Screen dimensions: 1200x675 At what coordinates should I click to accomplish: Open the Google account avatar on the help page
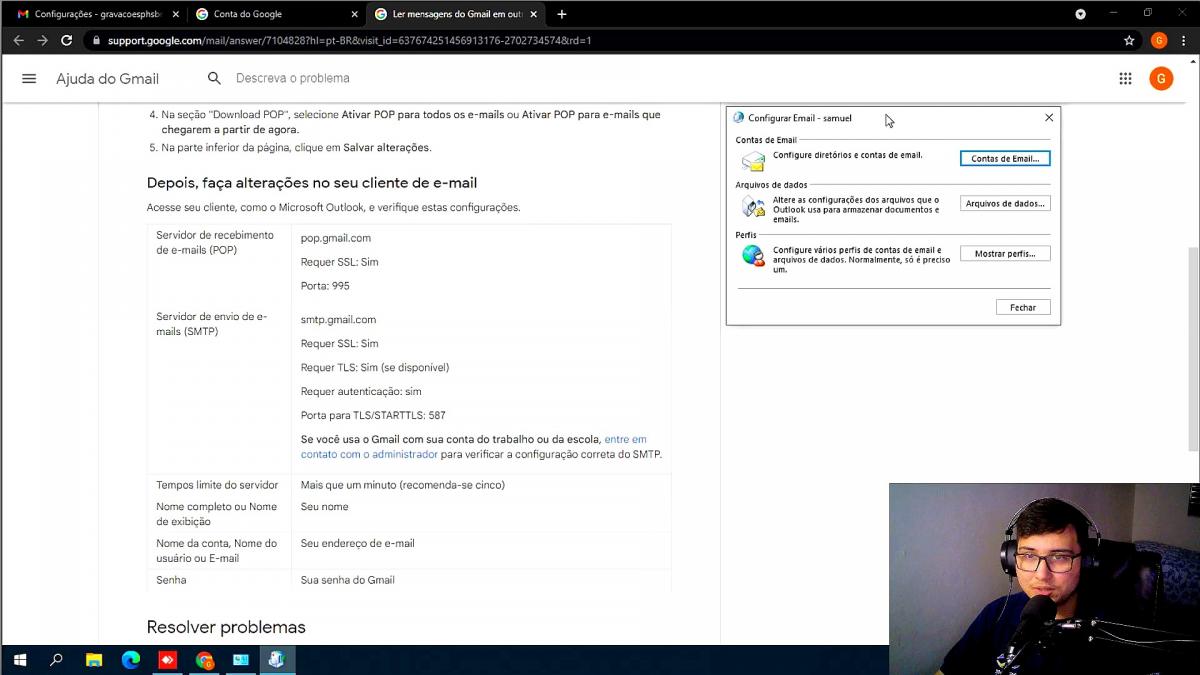(x=1161, y=79)
